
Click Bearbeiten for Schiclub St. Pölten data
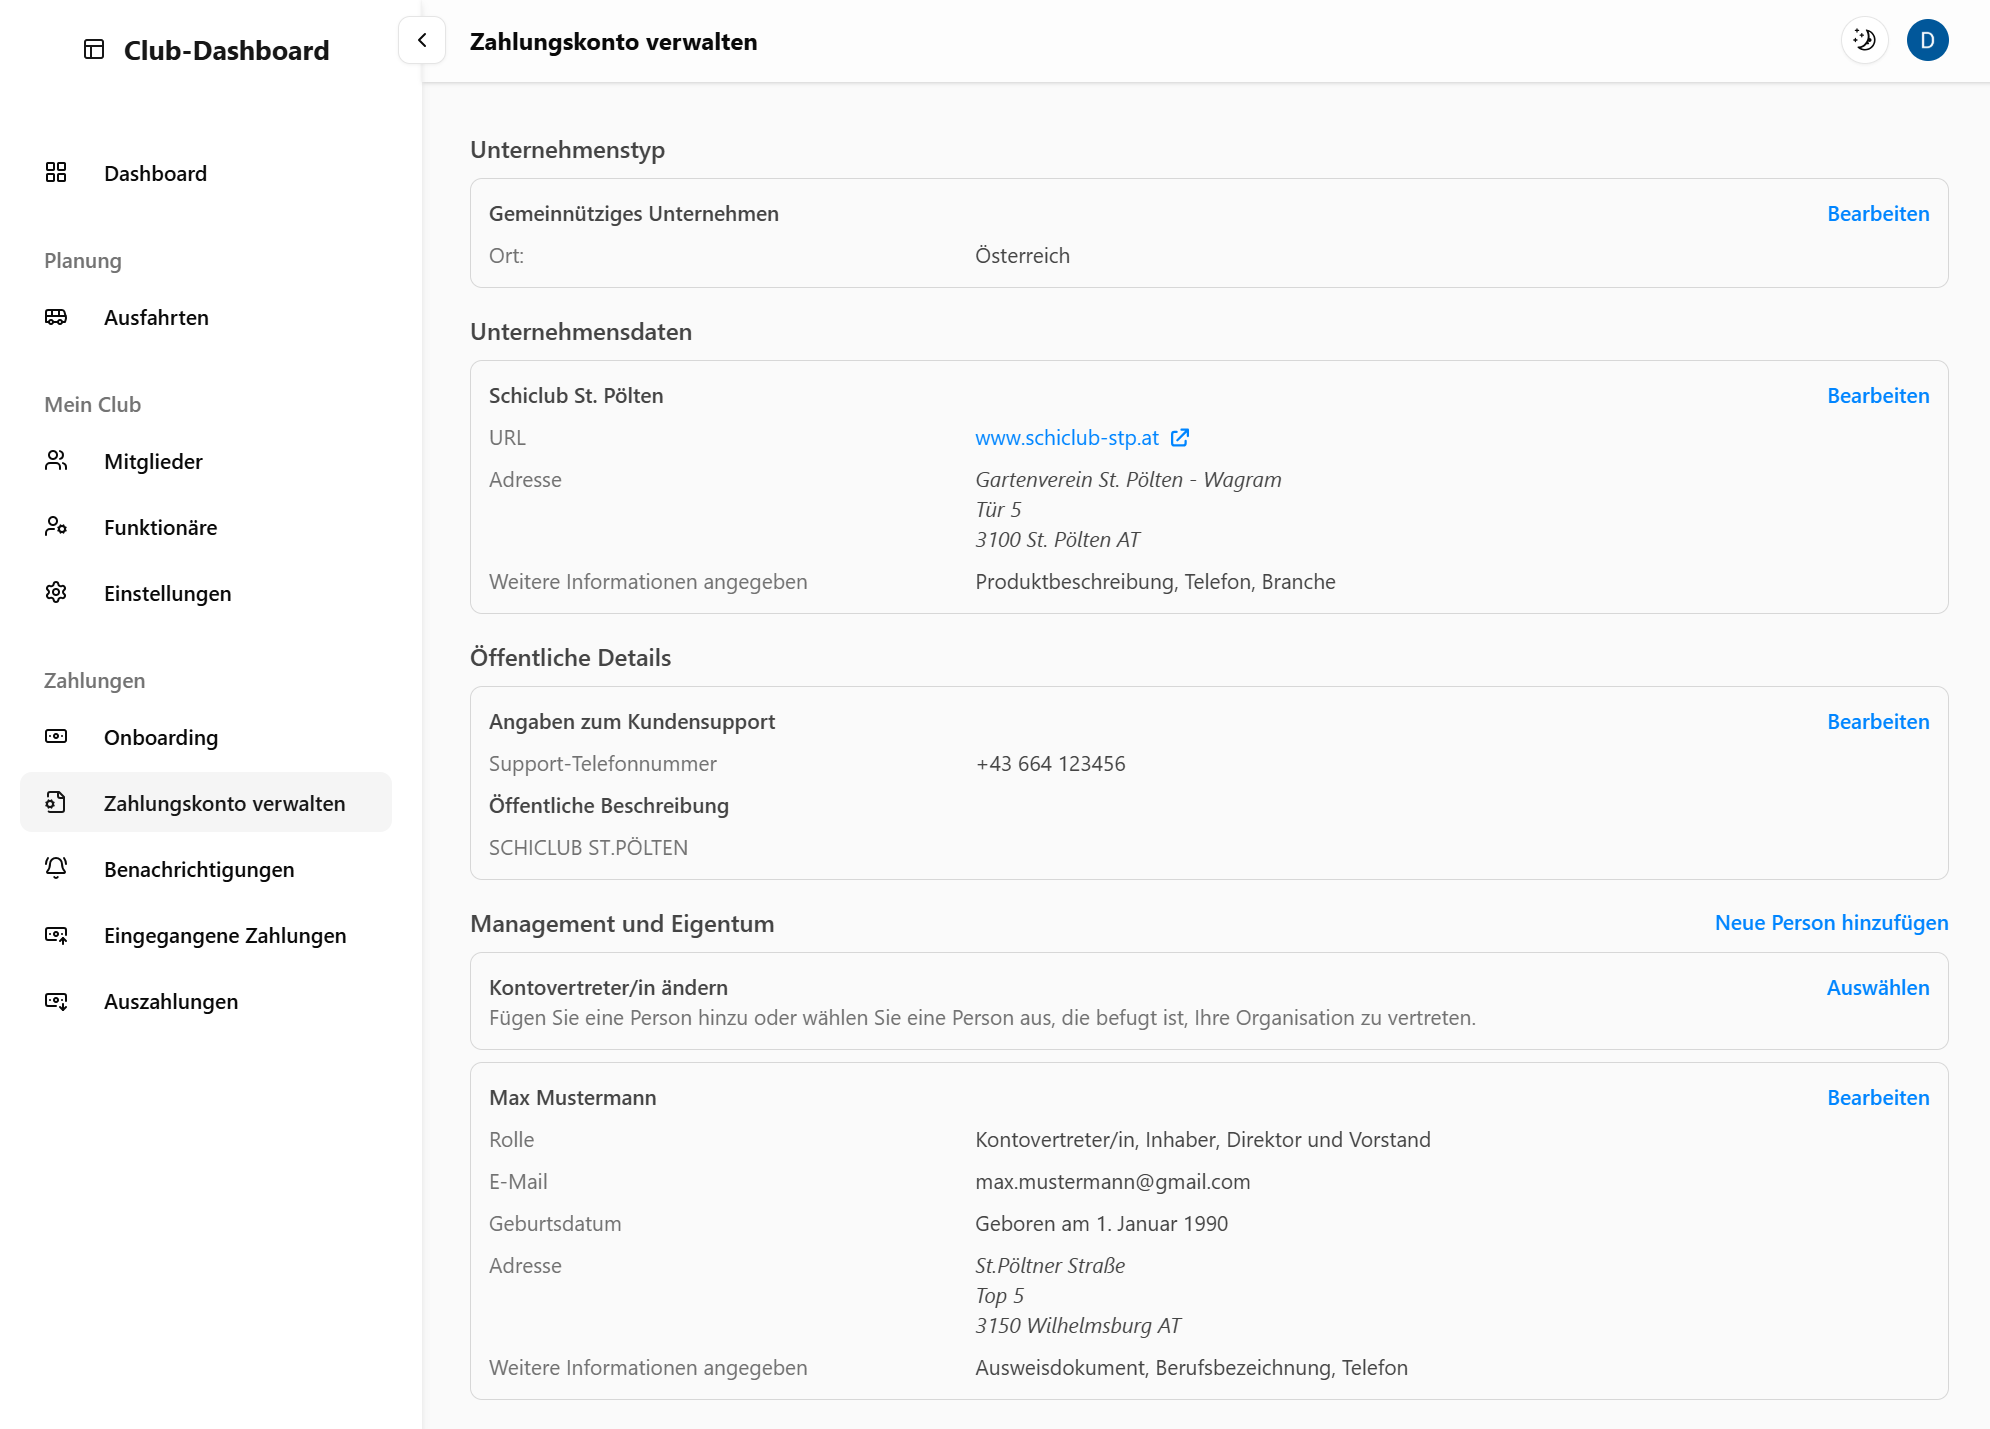click(x=1877, y=396)
